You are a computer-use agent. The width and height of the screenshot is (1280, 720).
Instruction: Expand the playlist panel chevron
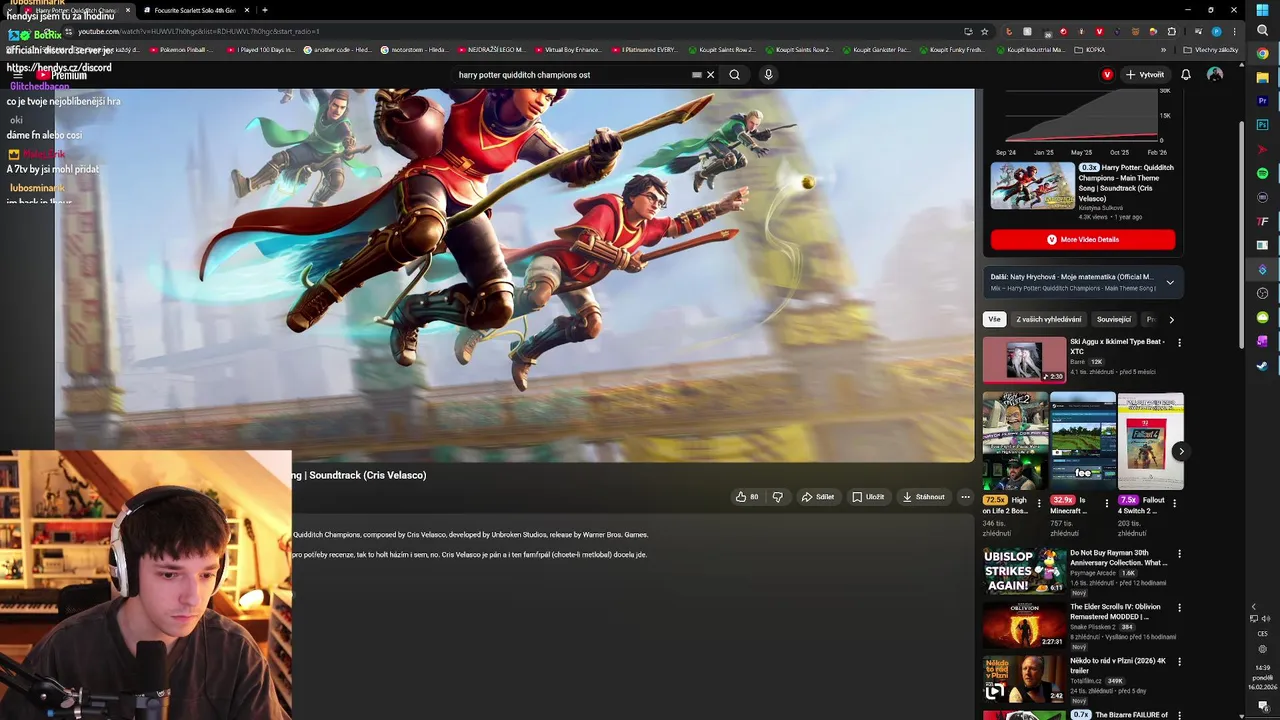1170,283
